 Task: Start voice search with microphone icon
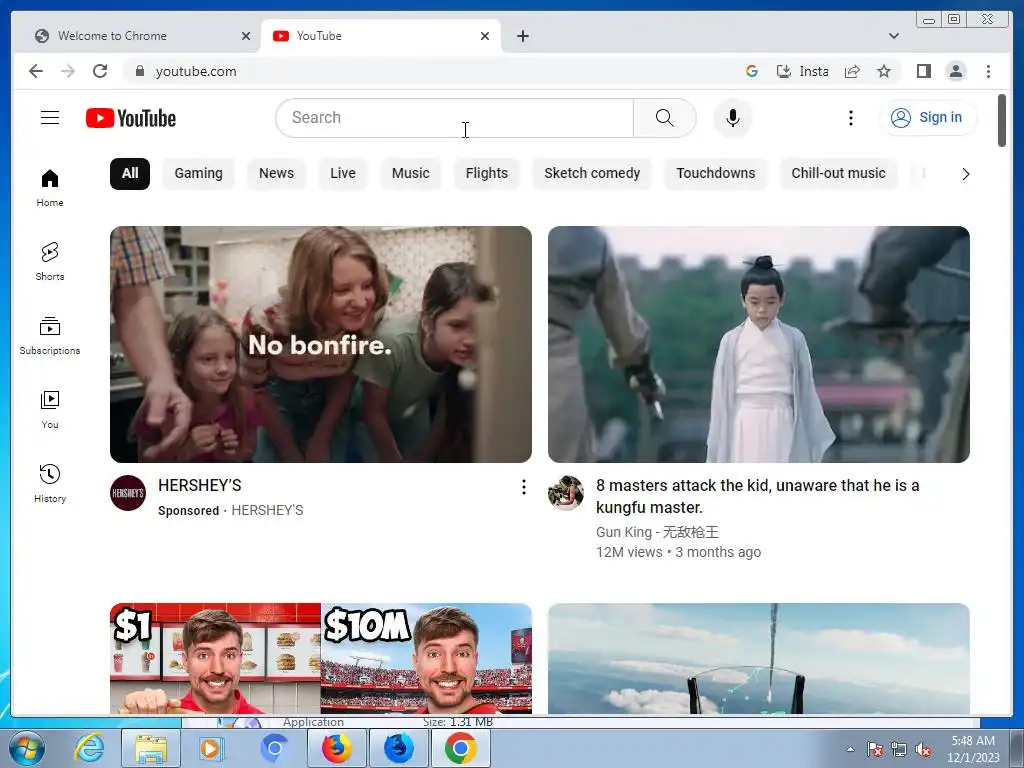733,118
